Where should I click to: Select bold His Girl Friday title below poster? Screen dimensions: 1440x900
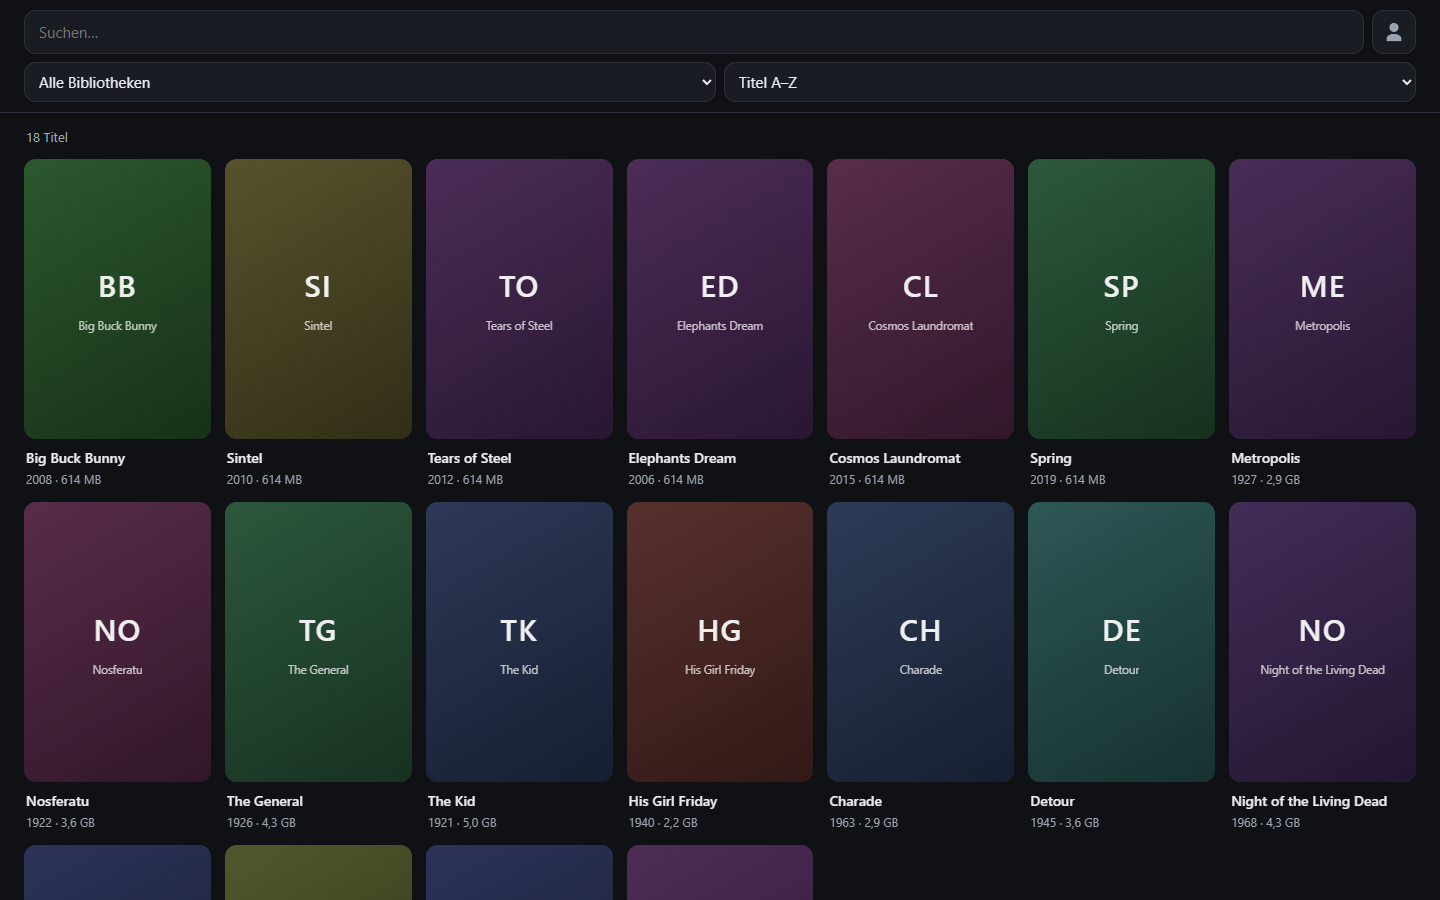tap(673, 801)
